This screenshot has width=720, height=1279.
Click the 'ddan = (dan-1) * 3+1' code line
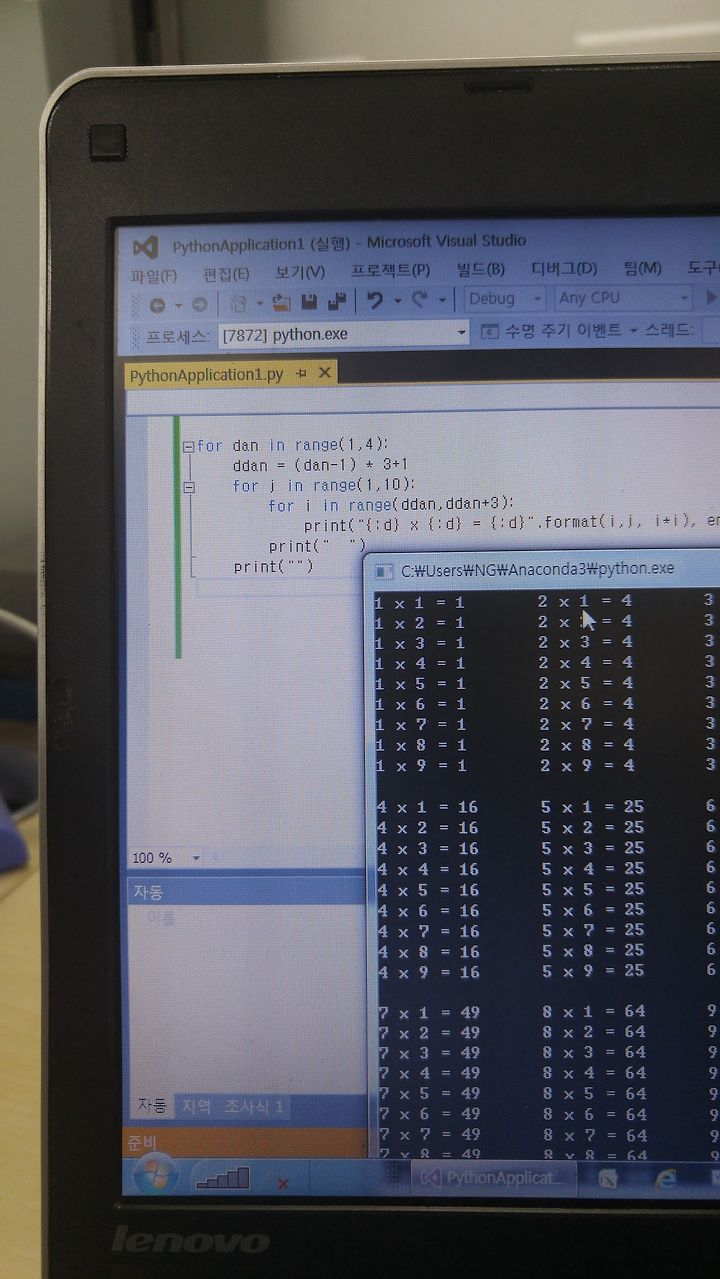point(321,466)
